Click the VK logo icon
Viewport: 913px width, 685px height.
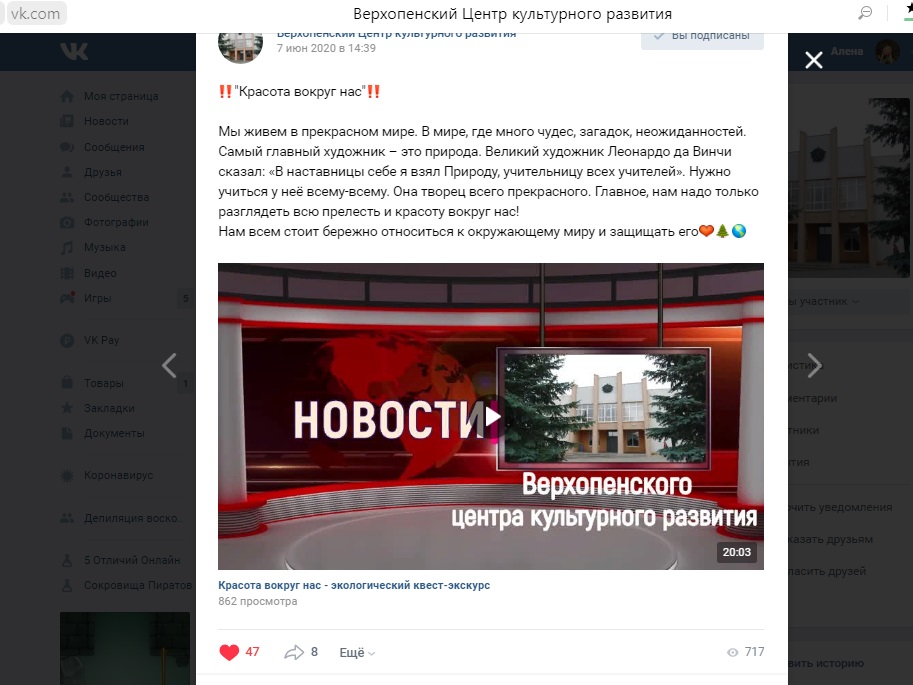(x=74, y=51)
